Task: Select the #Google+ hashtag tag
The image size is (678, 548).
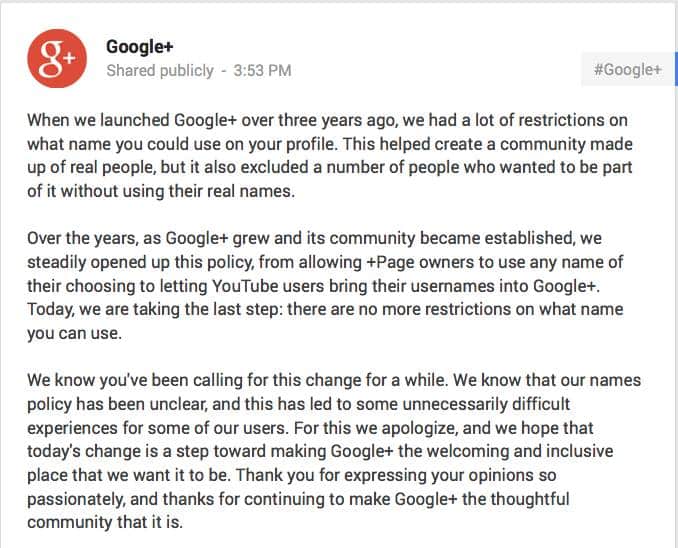Action: click(x=627, y=69)
